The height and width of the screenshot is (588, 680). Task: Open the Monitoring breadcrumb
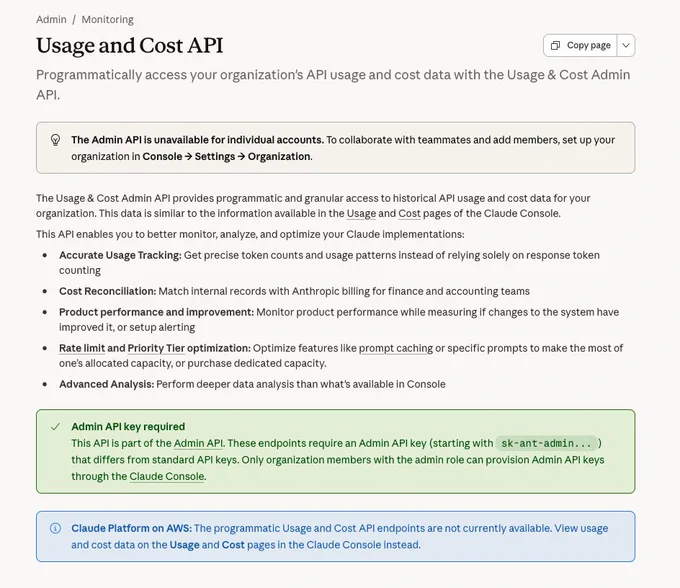coord(108,20)
